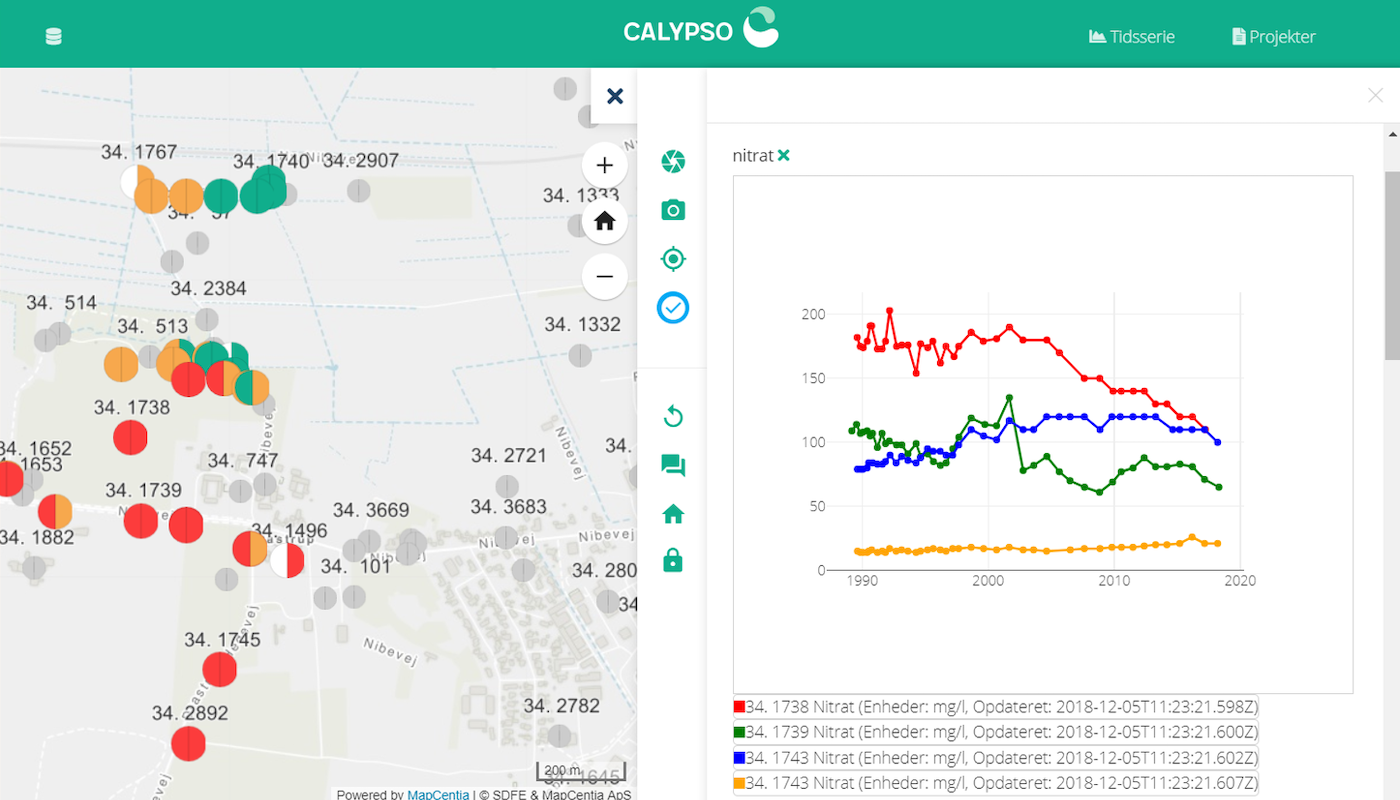
Task: Collapse the side panel with the X
Action: pyautogui.click(x=615, y=96)
